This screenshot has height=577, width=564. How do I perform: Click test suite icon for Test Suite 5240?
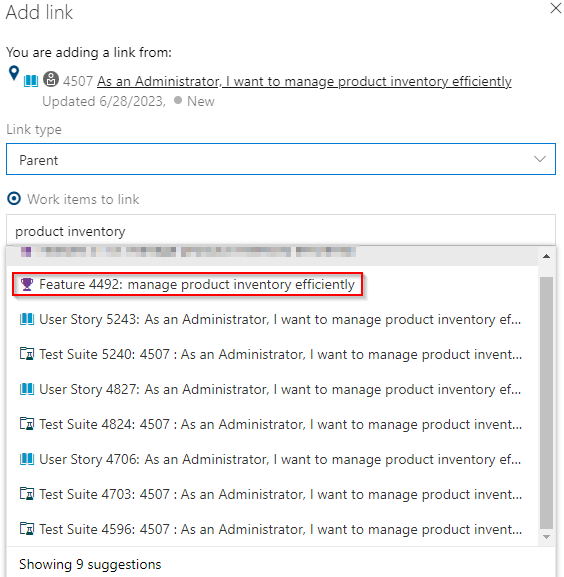[26, 354]
